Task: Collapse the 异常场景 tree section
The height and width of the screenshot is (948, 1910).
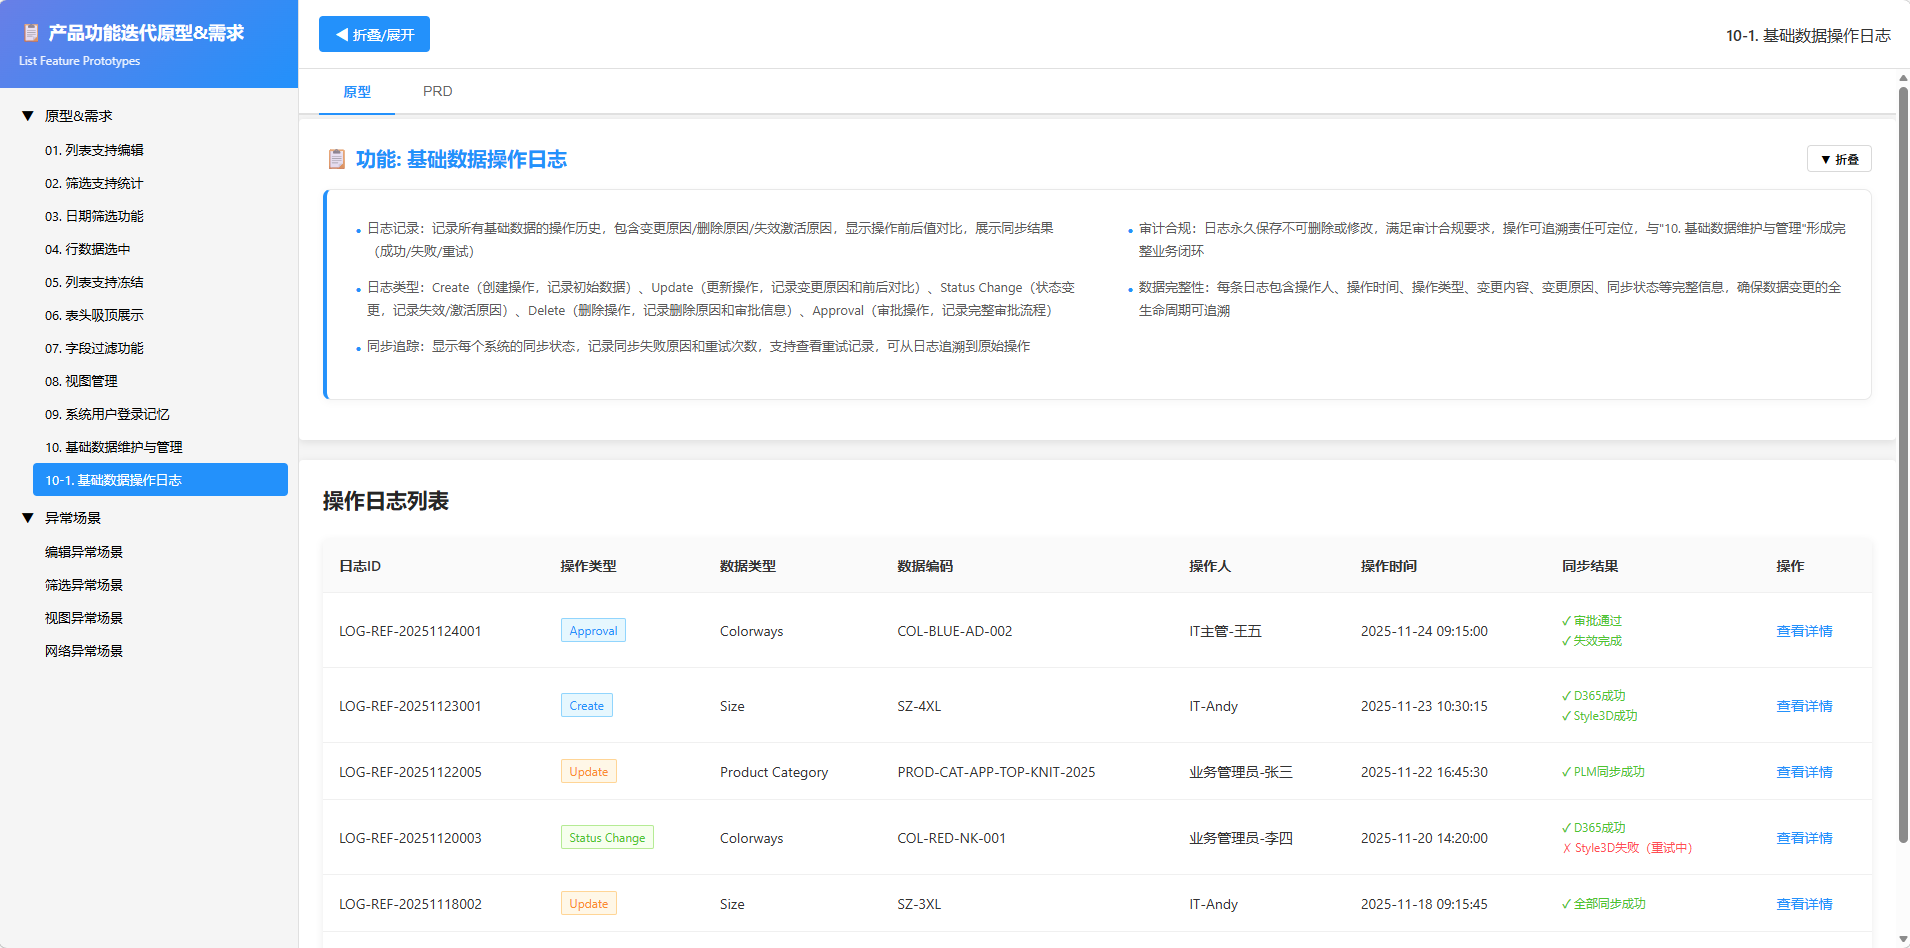Action: (28, 518)
